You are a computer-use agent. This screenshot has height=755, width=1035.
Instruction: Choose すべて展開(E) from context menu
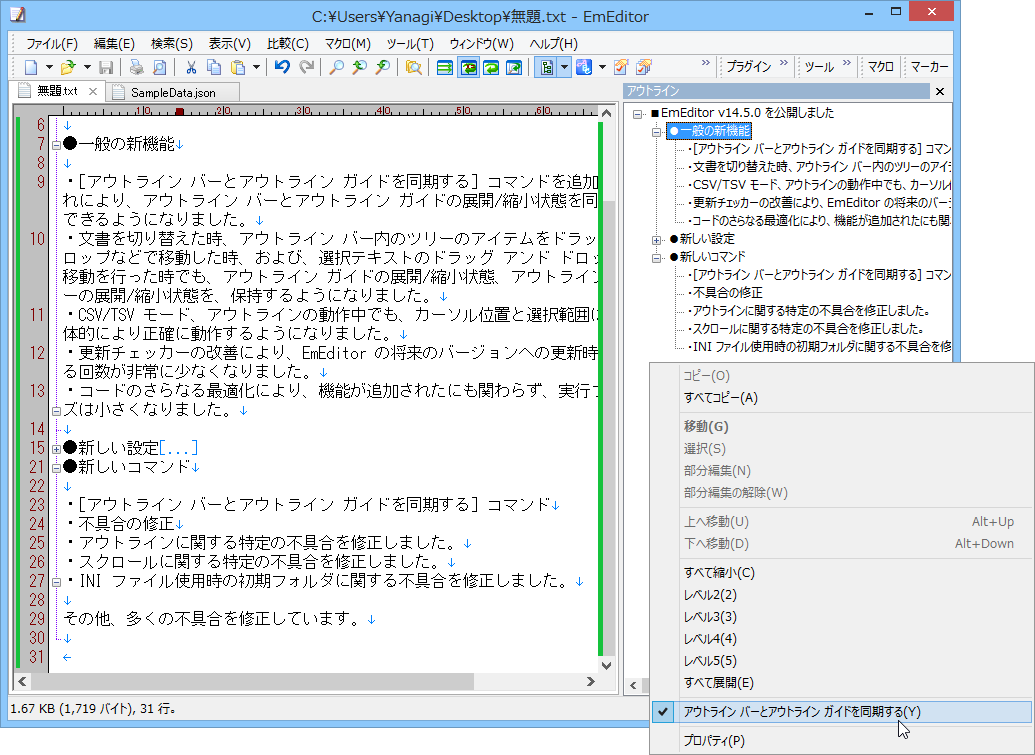tap(842, 683)
